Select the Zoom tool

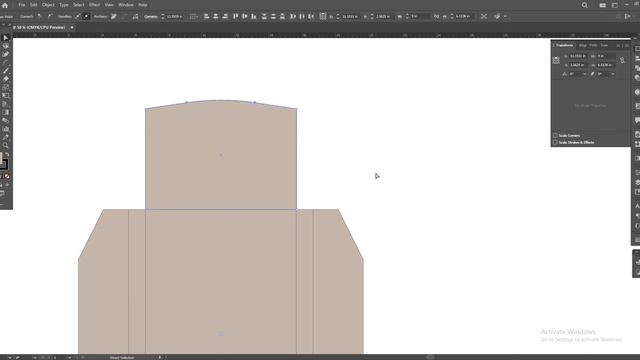pyautogui.click(x=6, y=145)
